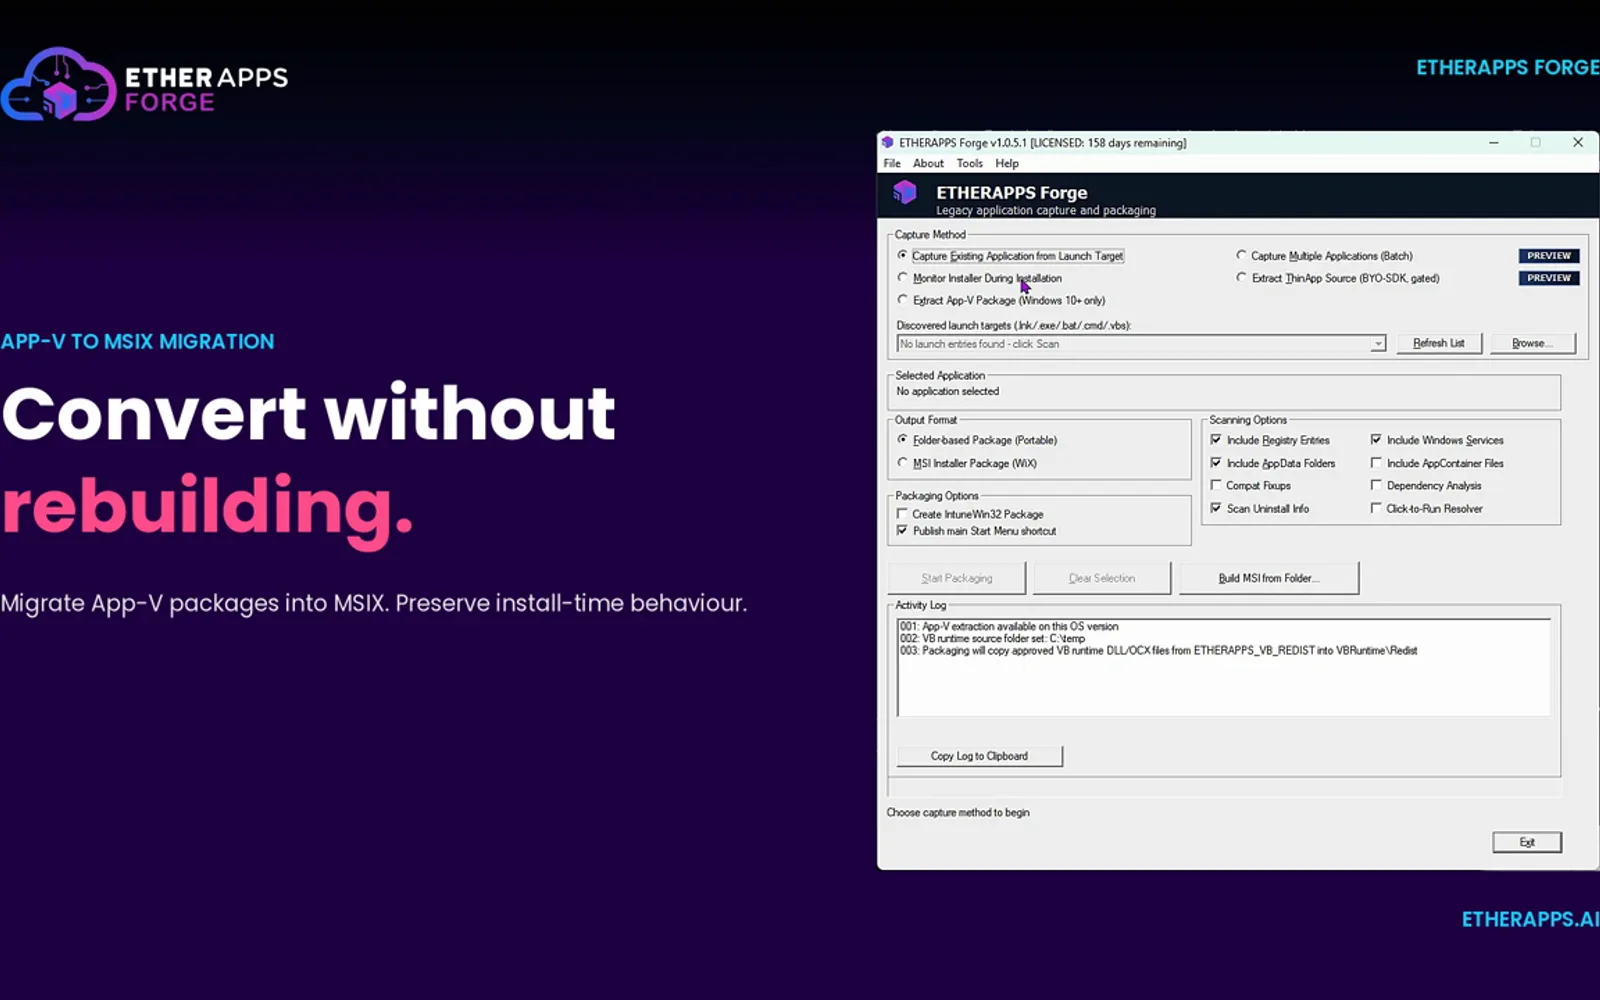Click the Refresh List button
The image size is (1600, 1000).
tap(1439, 343)
